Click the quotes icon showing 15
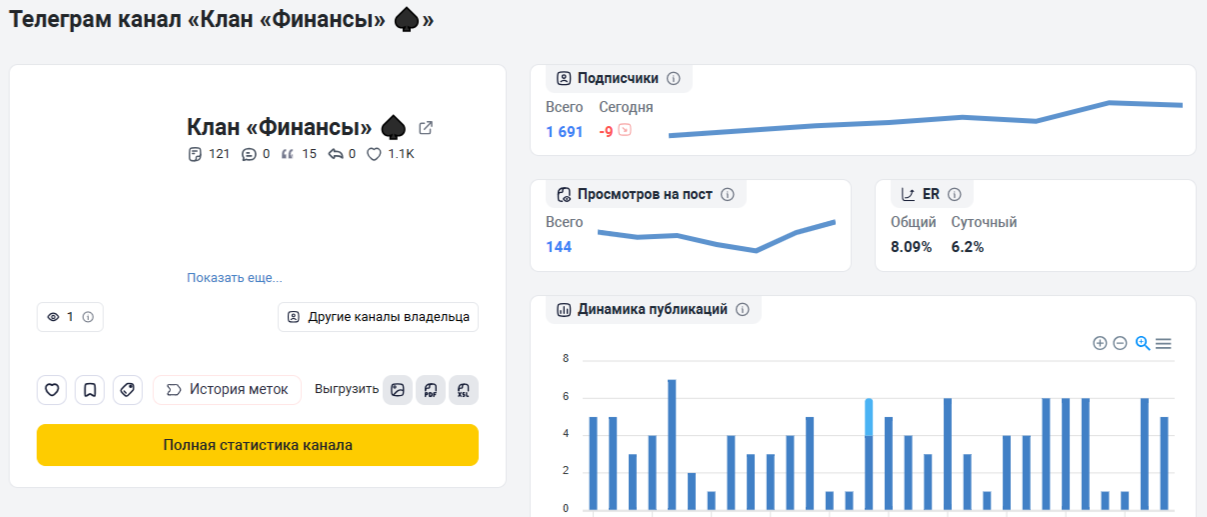Viewport: 1207px width, 517px height. [x=289, y=154]
